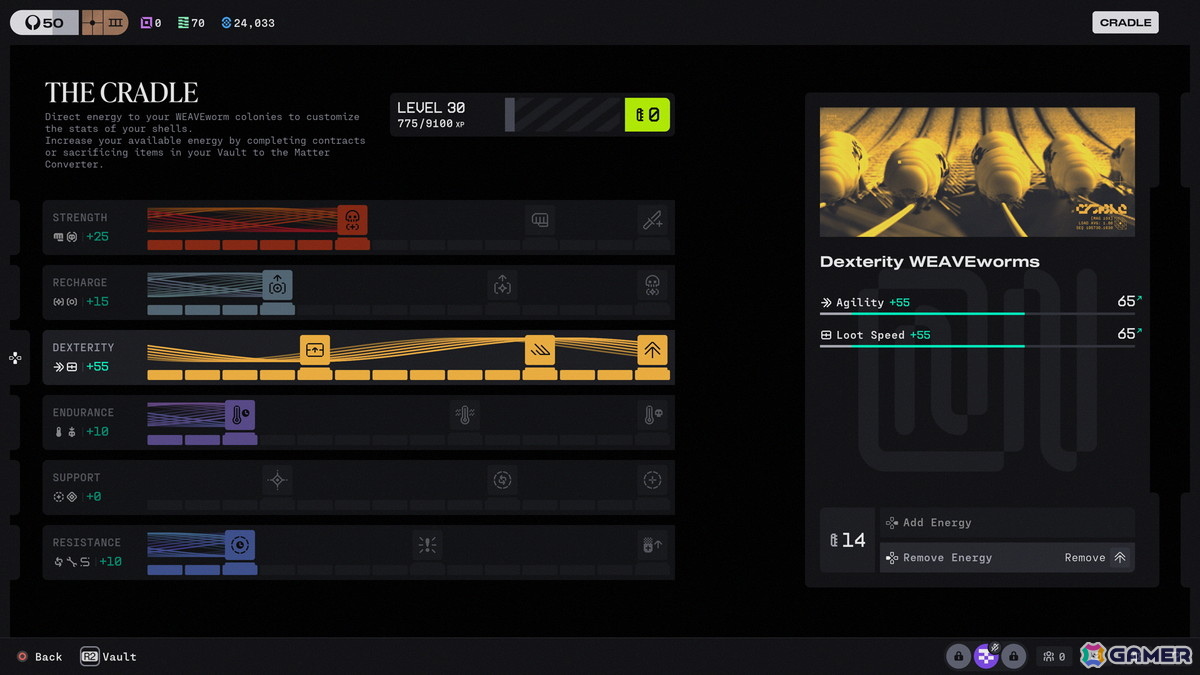The image size is (1200, 675).
Task: Select the striped middle Dexterity perk node
Action: tap(540, 350)
